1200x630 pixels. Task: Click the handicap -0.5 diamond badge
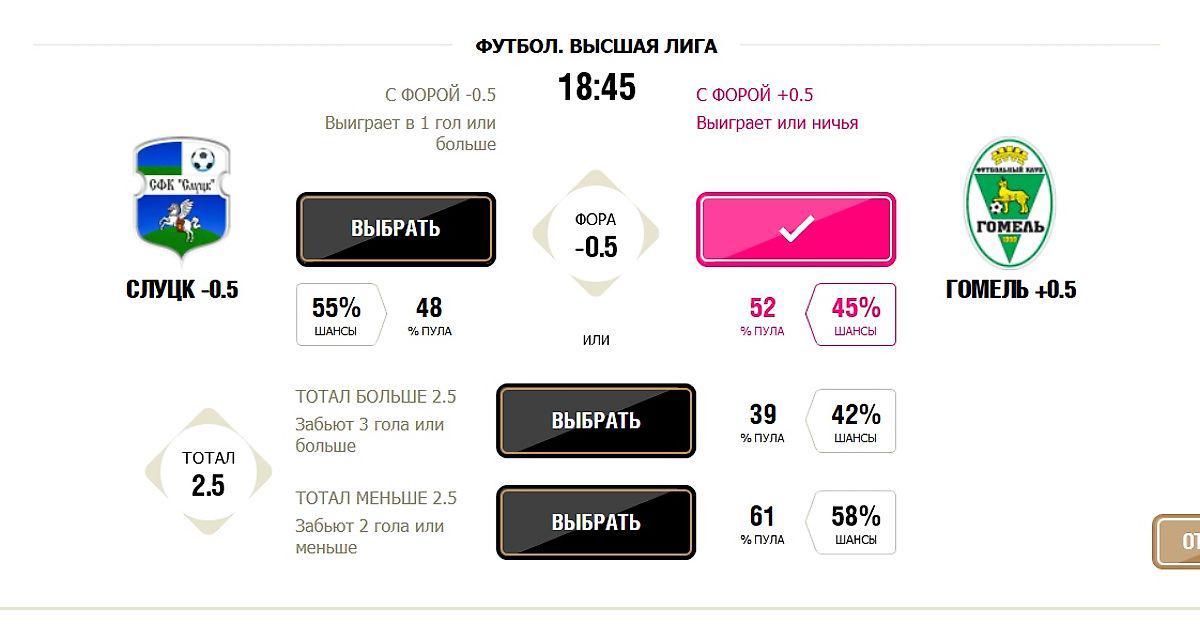tap(596, 234)
